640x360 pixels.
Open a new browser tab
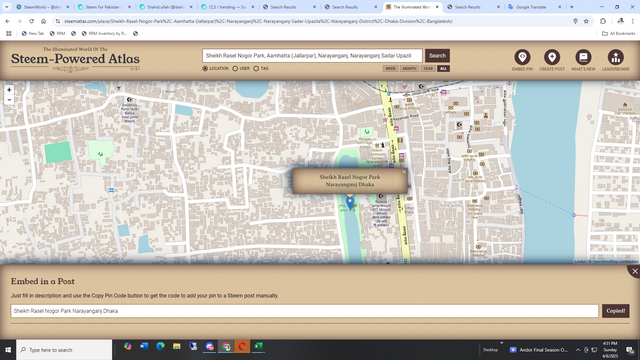(571, 7)
